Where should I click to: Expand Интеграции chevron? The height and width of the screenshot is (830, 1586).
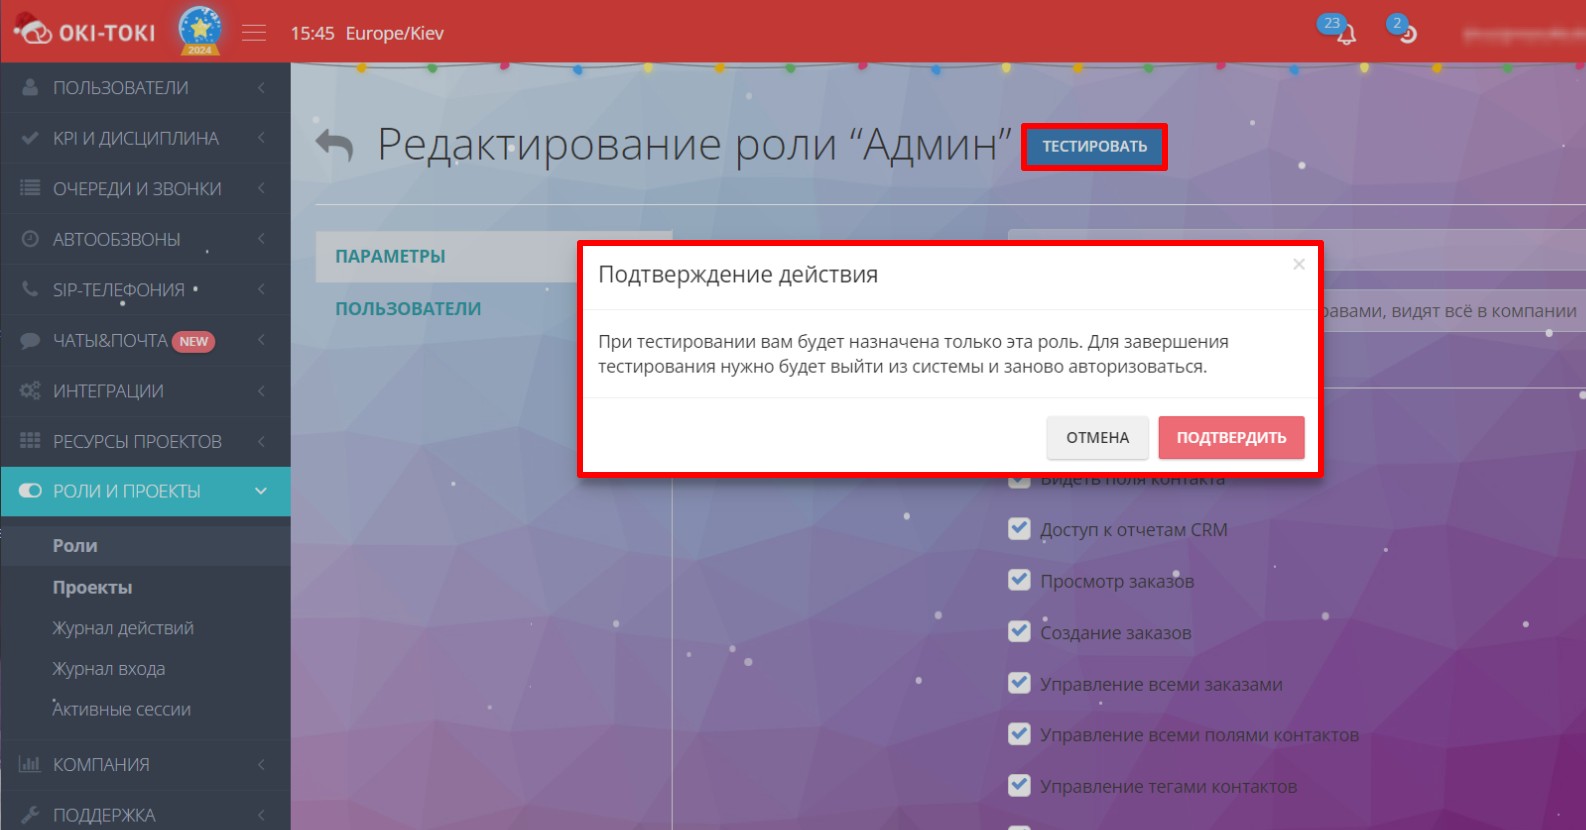(261, 390)
